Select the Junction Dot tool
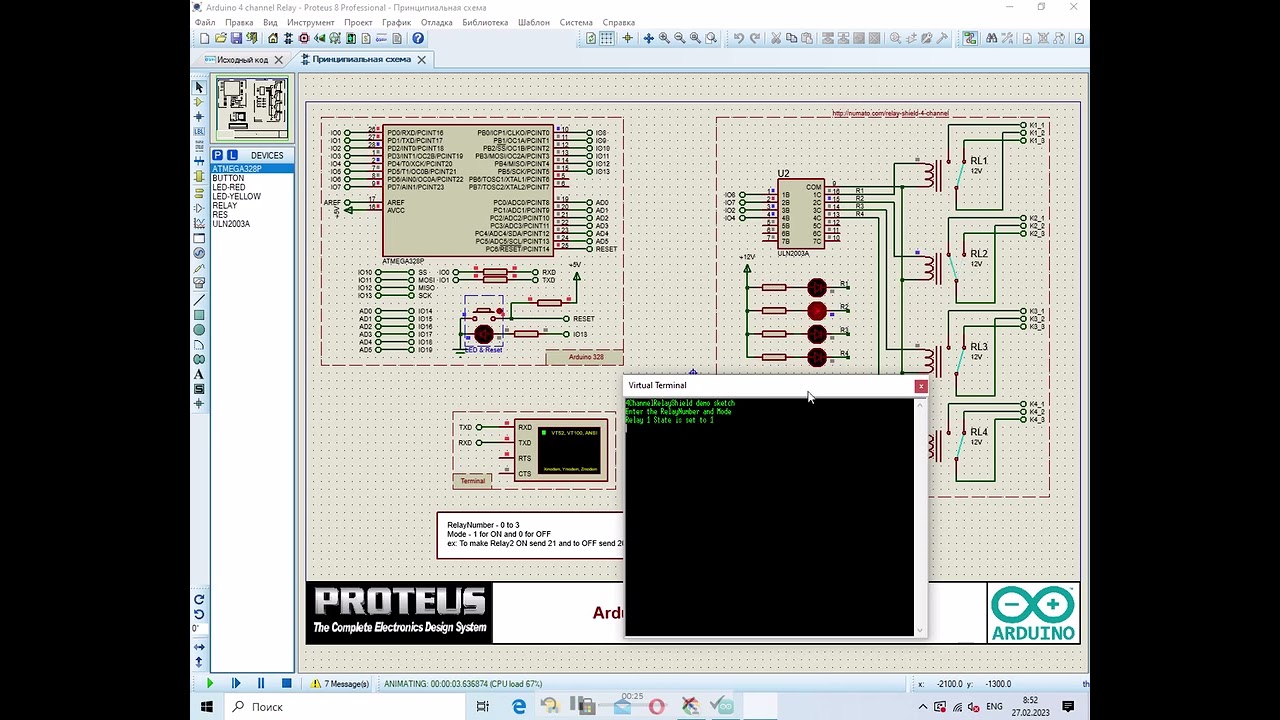 (199, 117)
